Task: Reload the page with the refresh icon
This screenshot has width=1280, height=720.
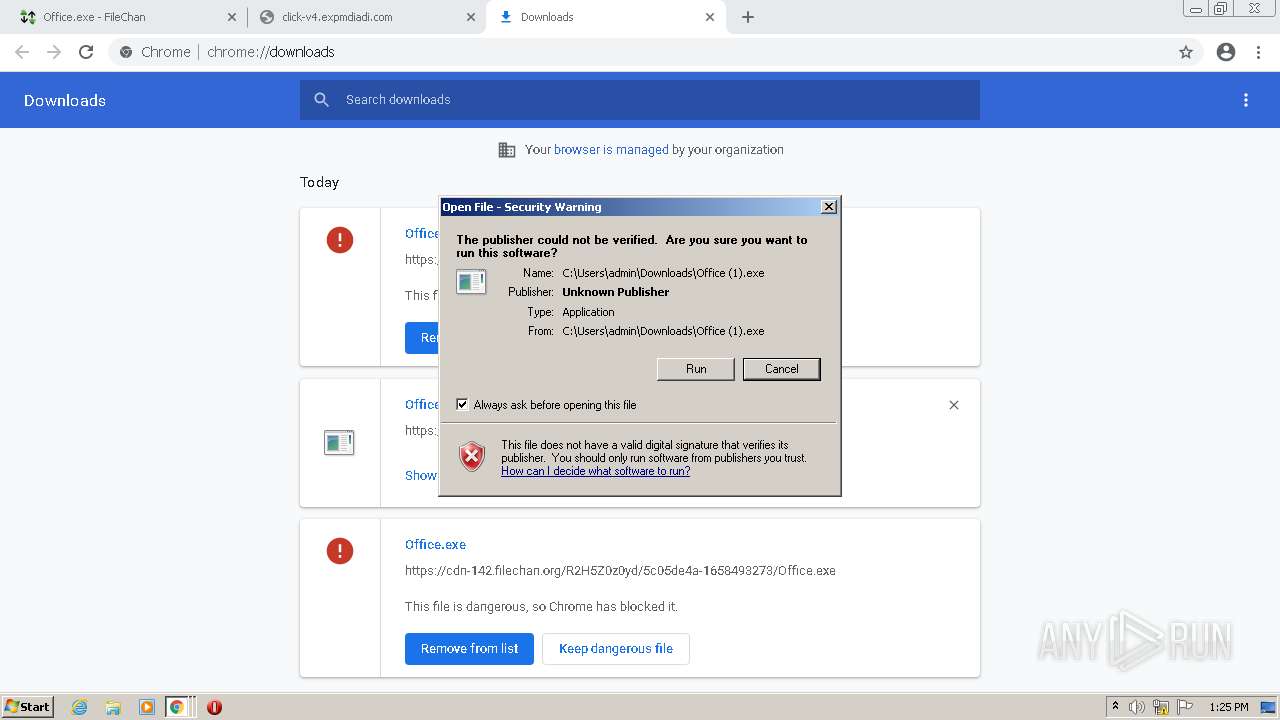Action: (86, 52)
